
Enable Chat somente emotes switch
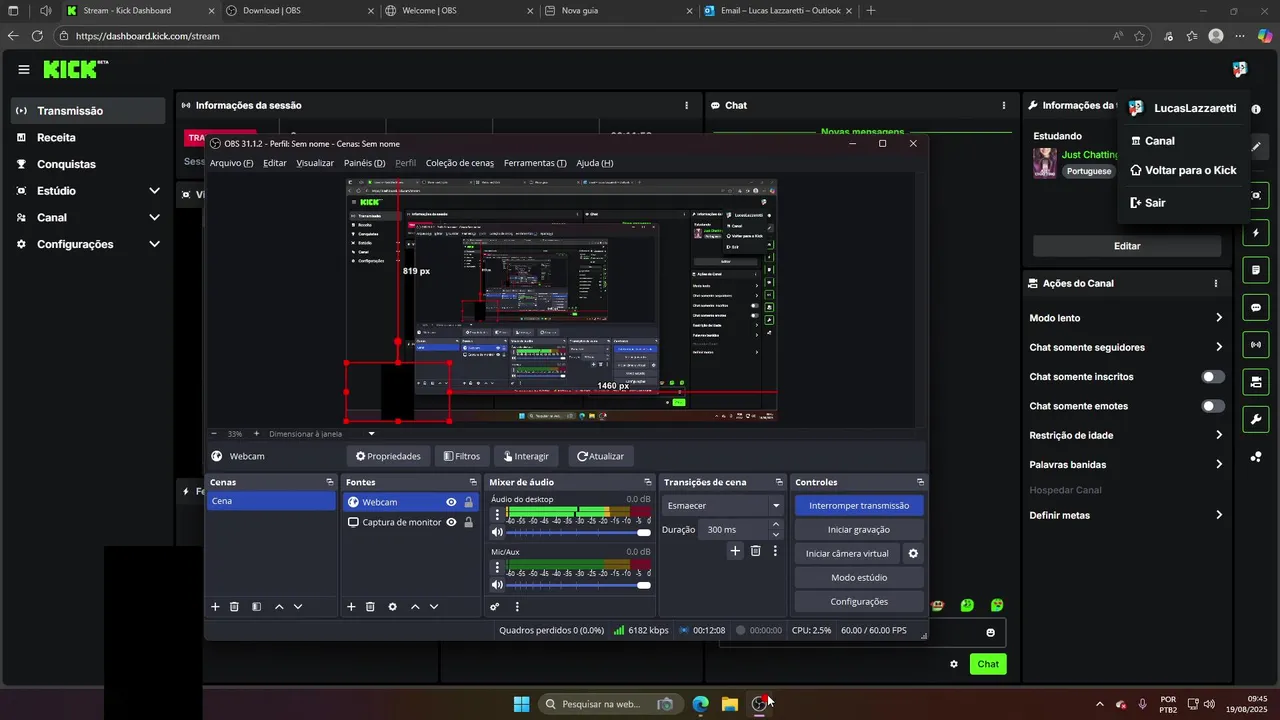pos(1213,406)
